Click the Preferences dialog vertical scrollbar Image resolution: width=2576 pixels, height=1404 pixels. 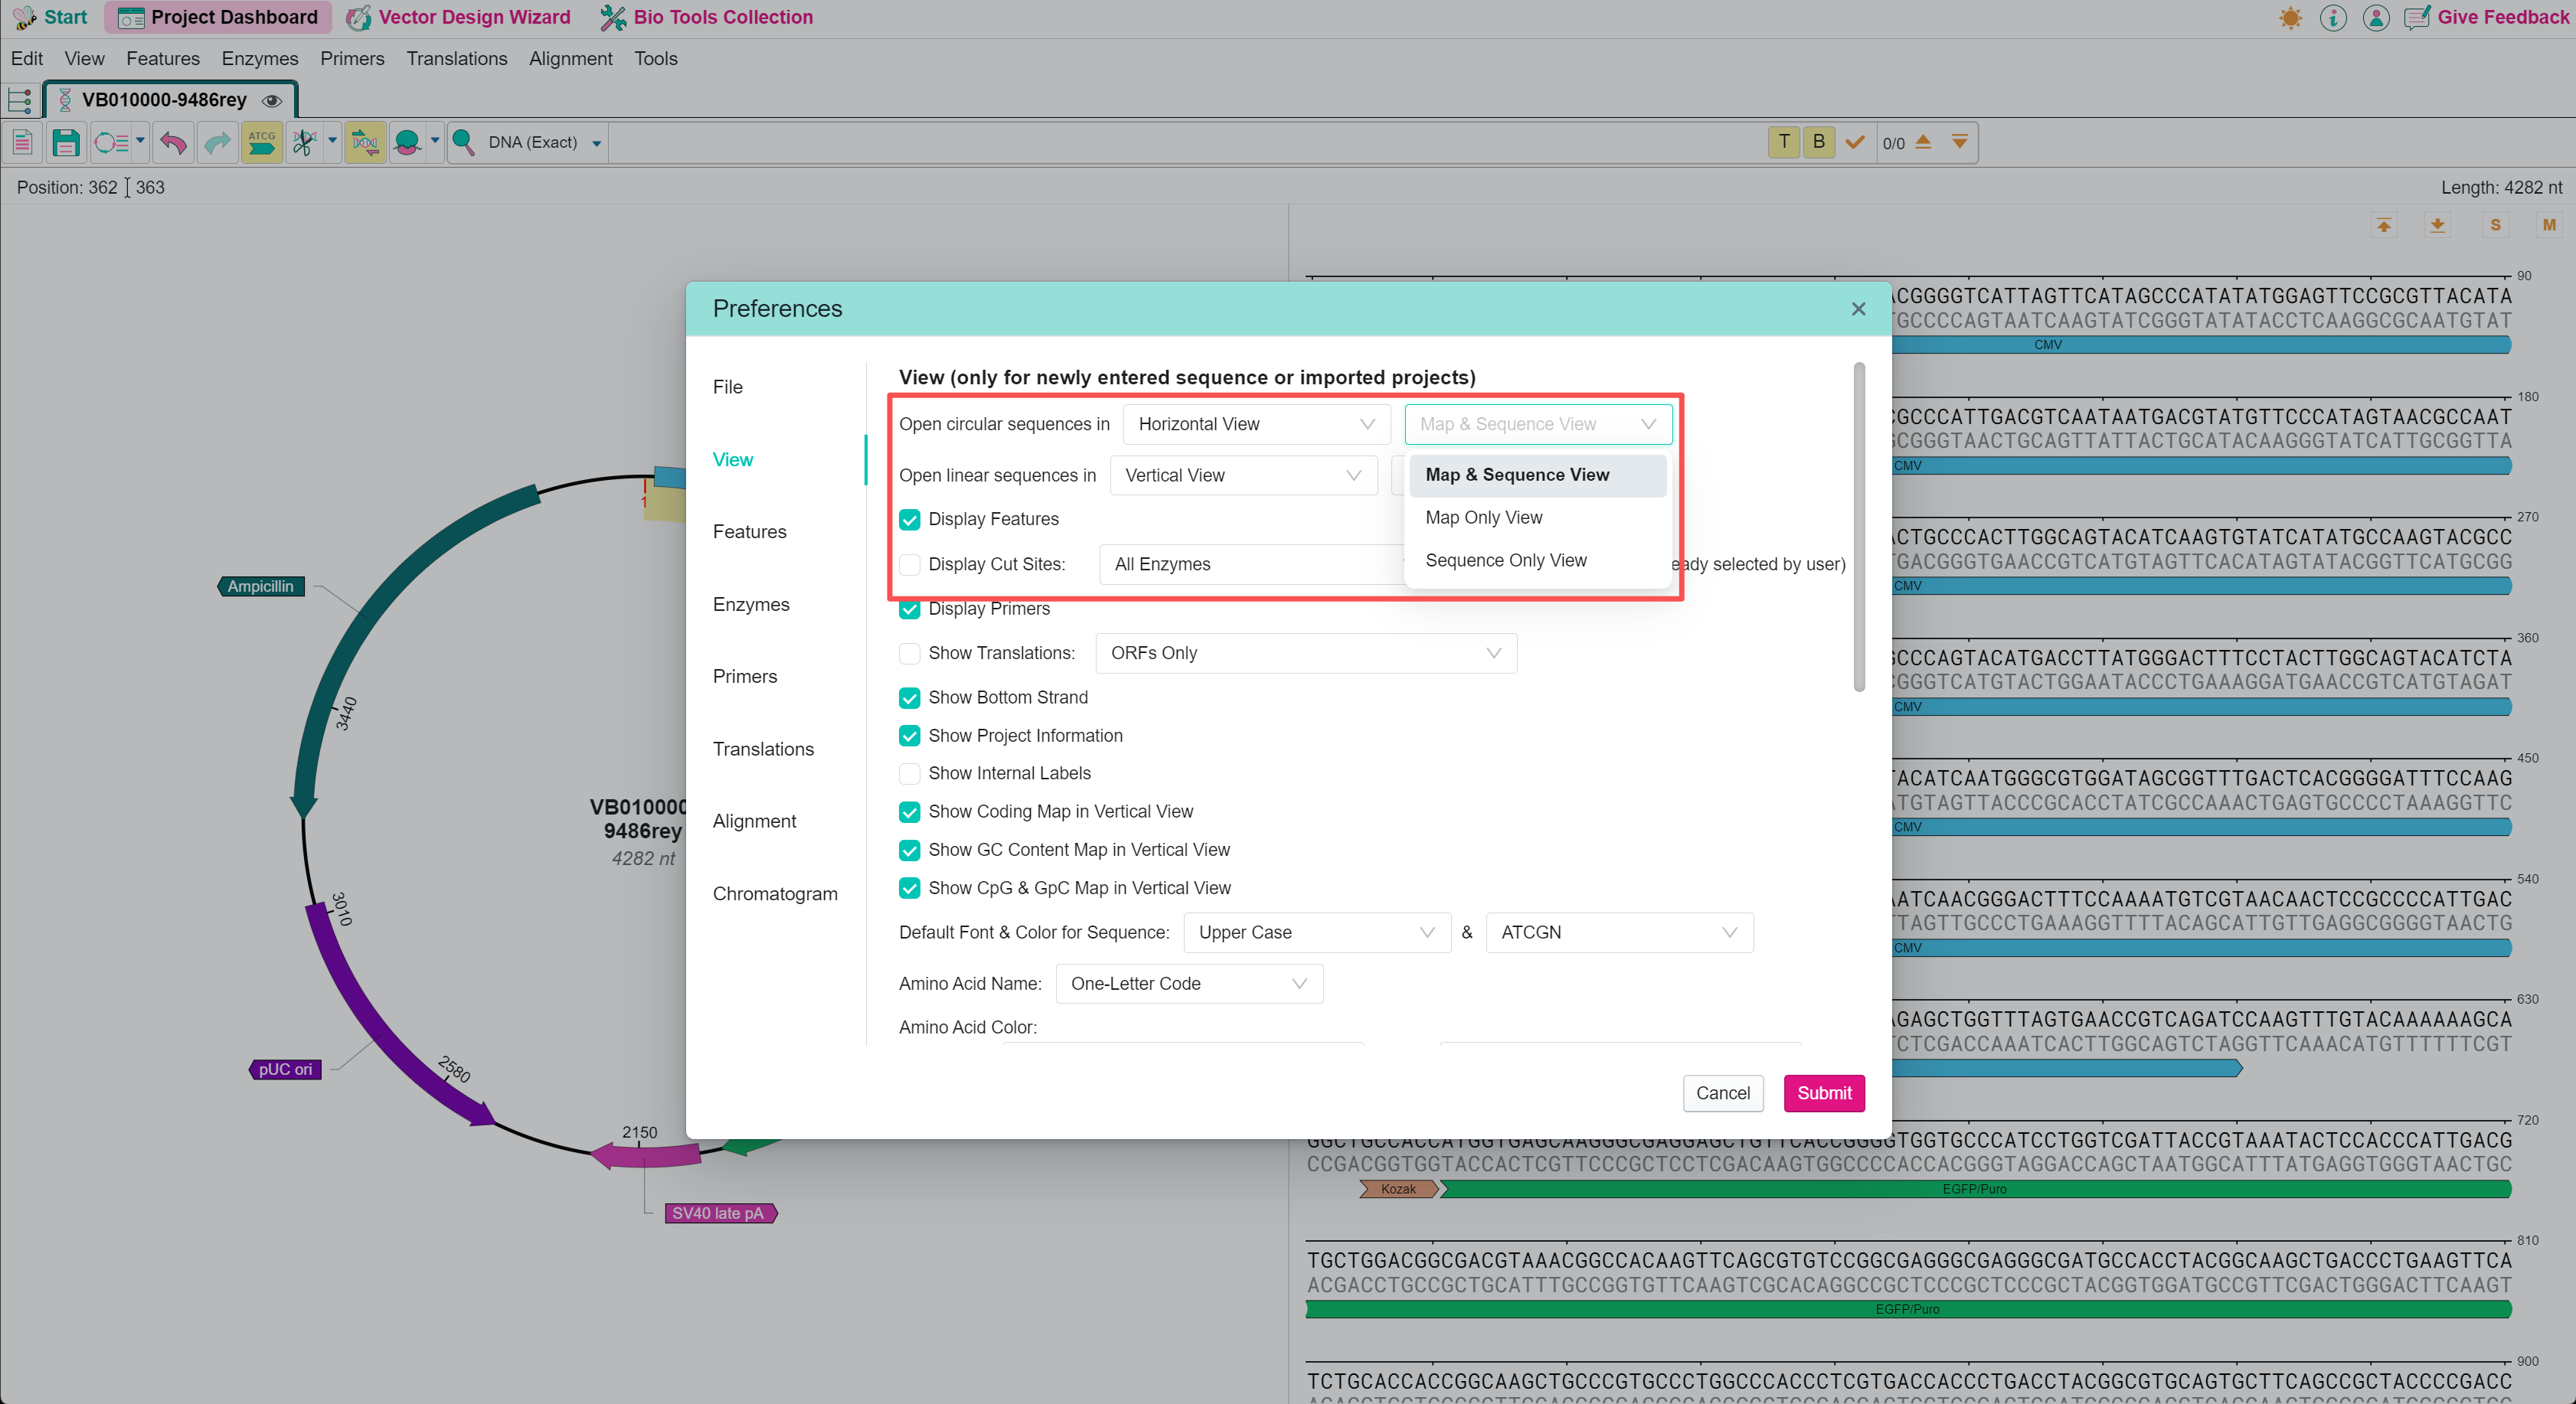pos(1858,528)
